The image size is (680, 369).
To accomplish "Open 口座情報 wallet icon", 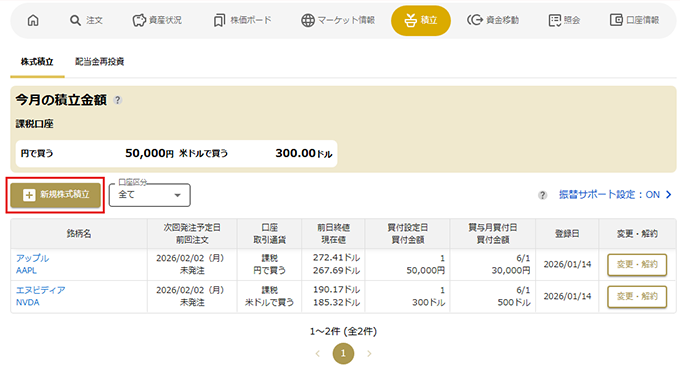I will point(616,20).
